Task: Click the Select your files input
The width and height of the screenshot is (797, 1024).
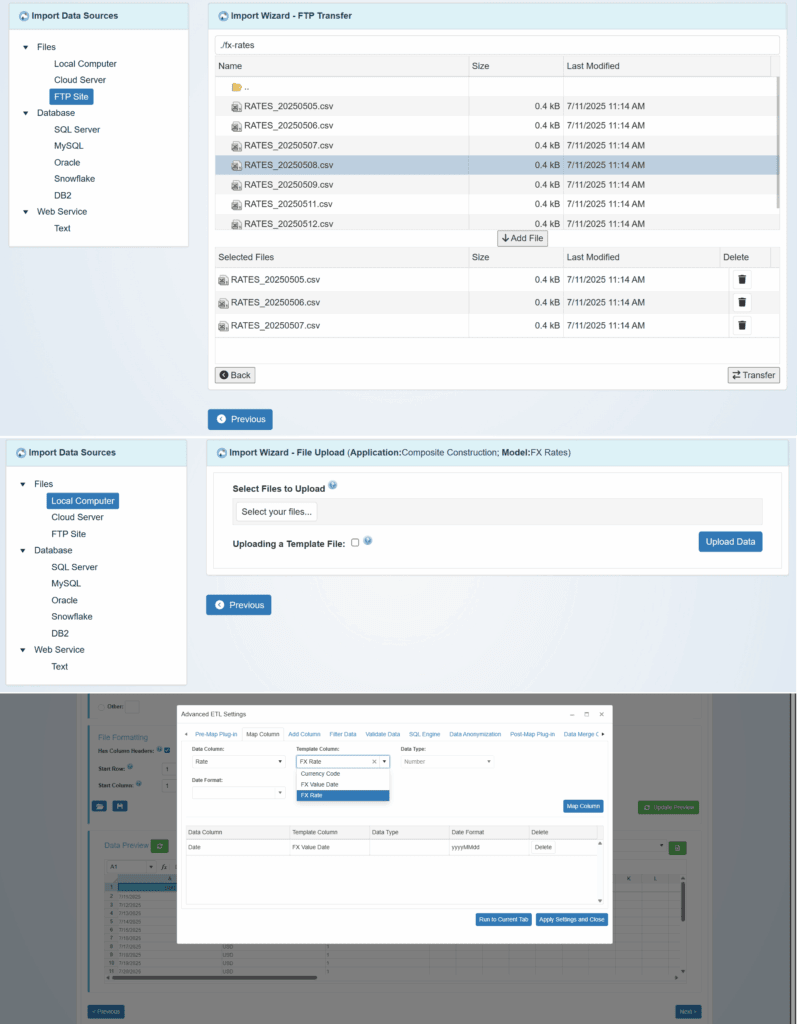Action: (278, 512)
